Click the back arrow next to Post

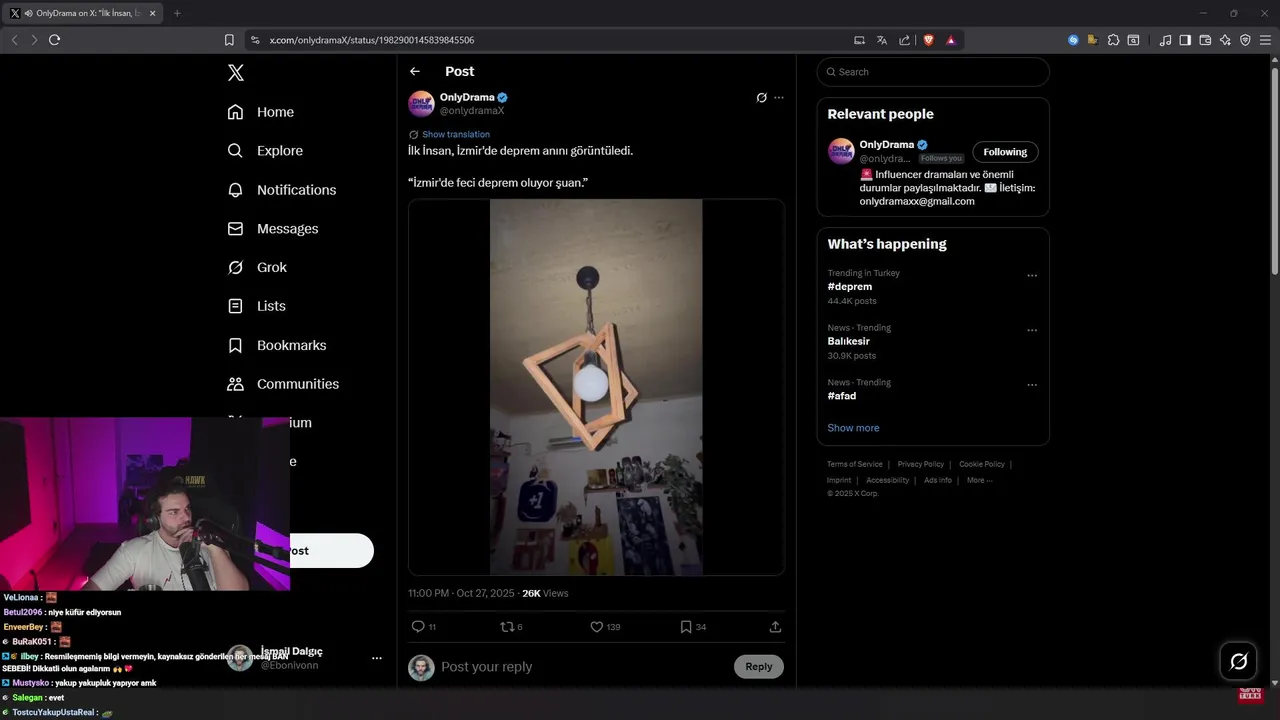(415, 71)
